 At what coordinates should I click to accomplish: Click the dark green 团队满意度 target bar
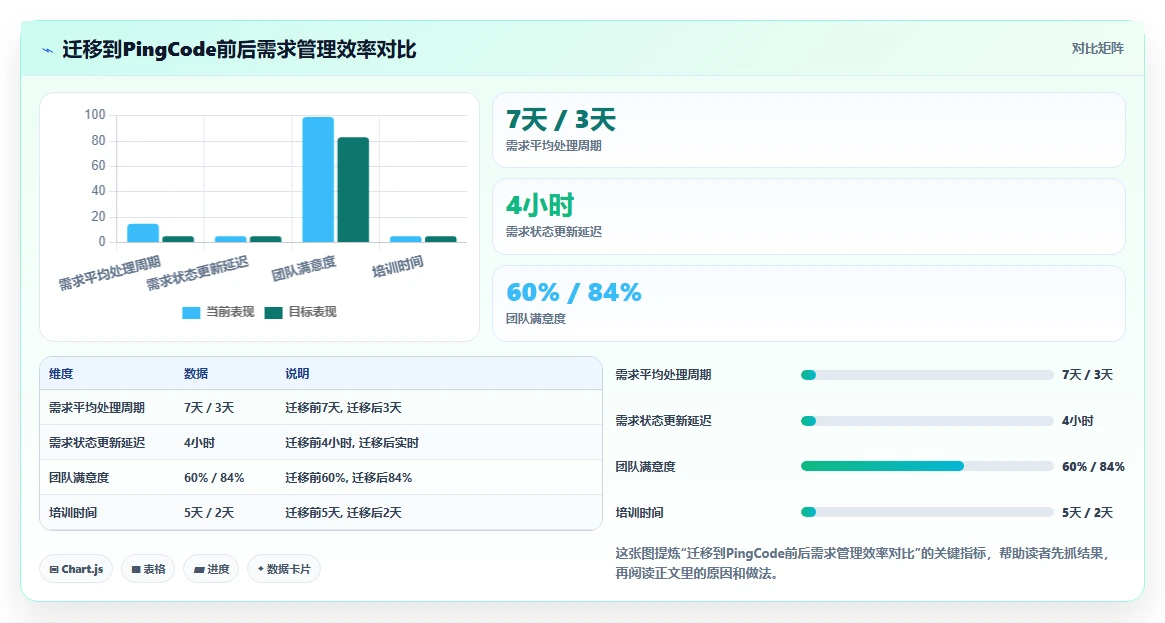point(353,189)
